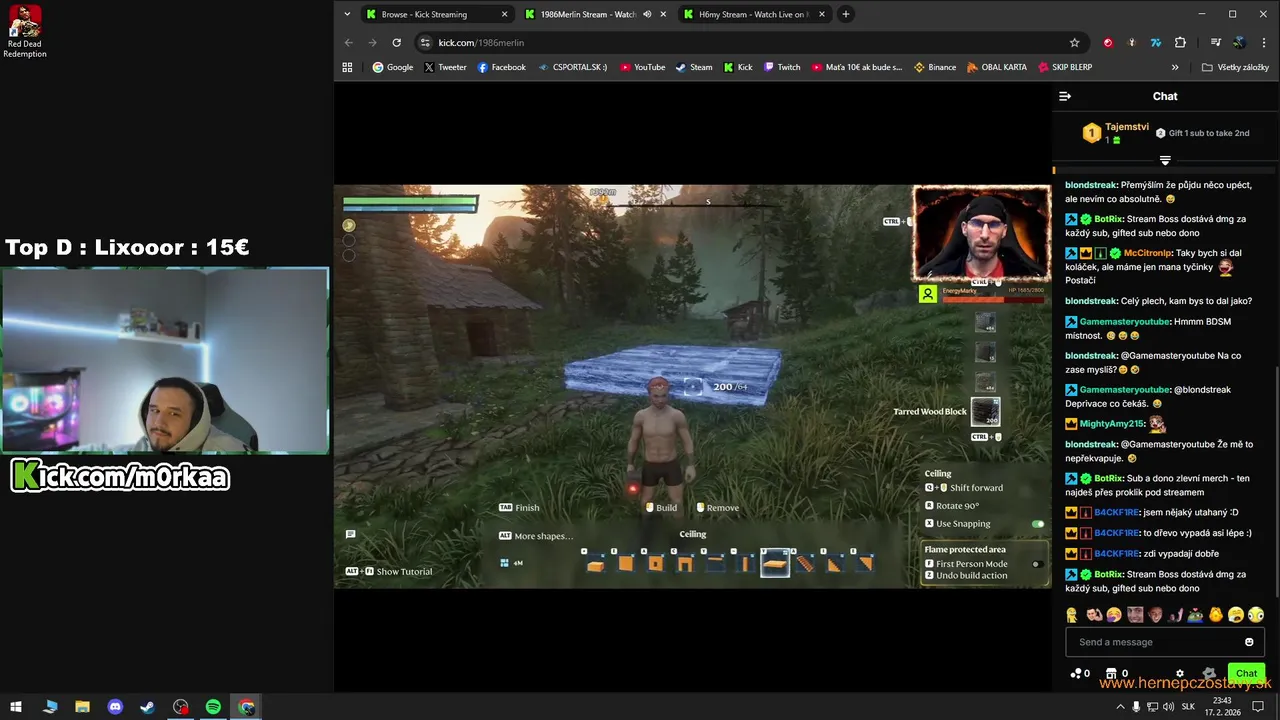
Task: Open the Red Dead Redemption desktop shortcut
Action: click(x=25, y=31)
